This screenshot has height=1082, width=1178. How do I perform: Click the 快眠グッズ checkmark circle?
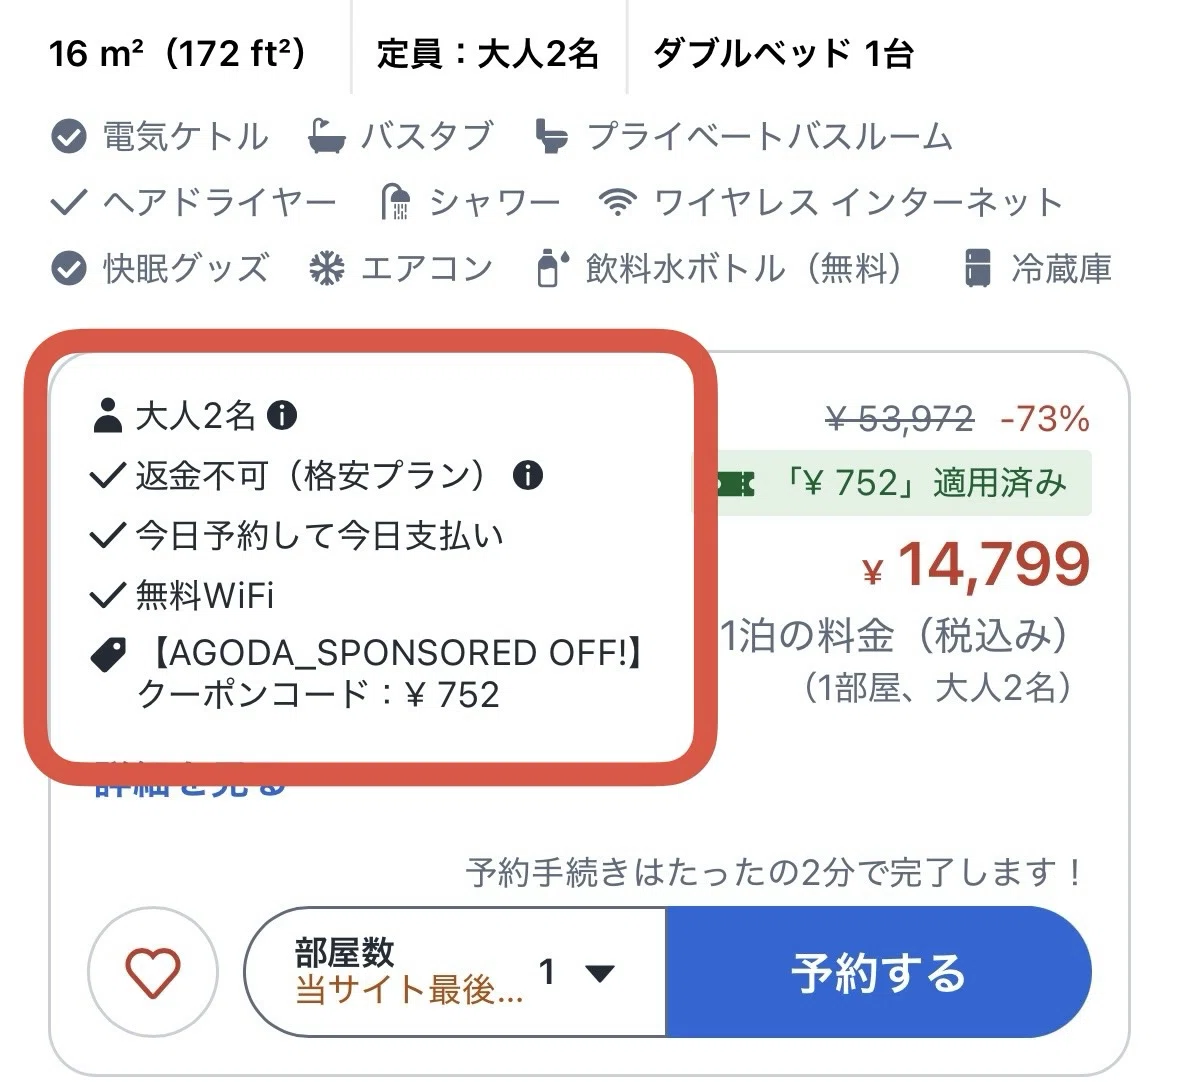(68, 268)
